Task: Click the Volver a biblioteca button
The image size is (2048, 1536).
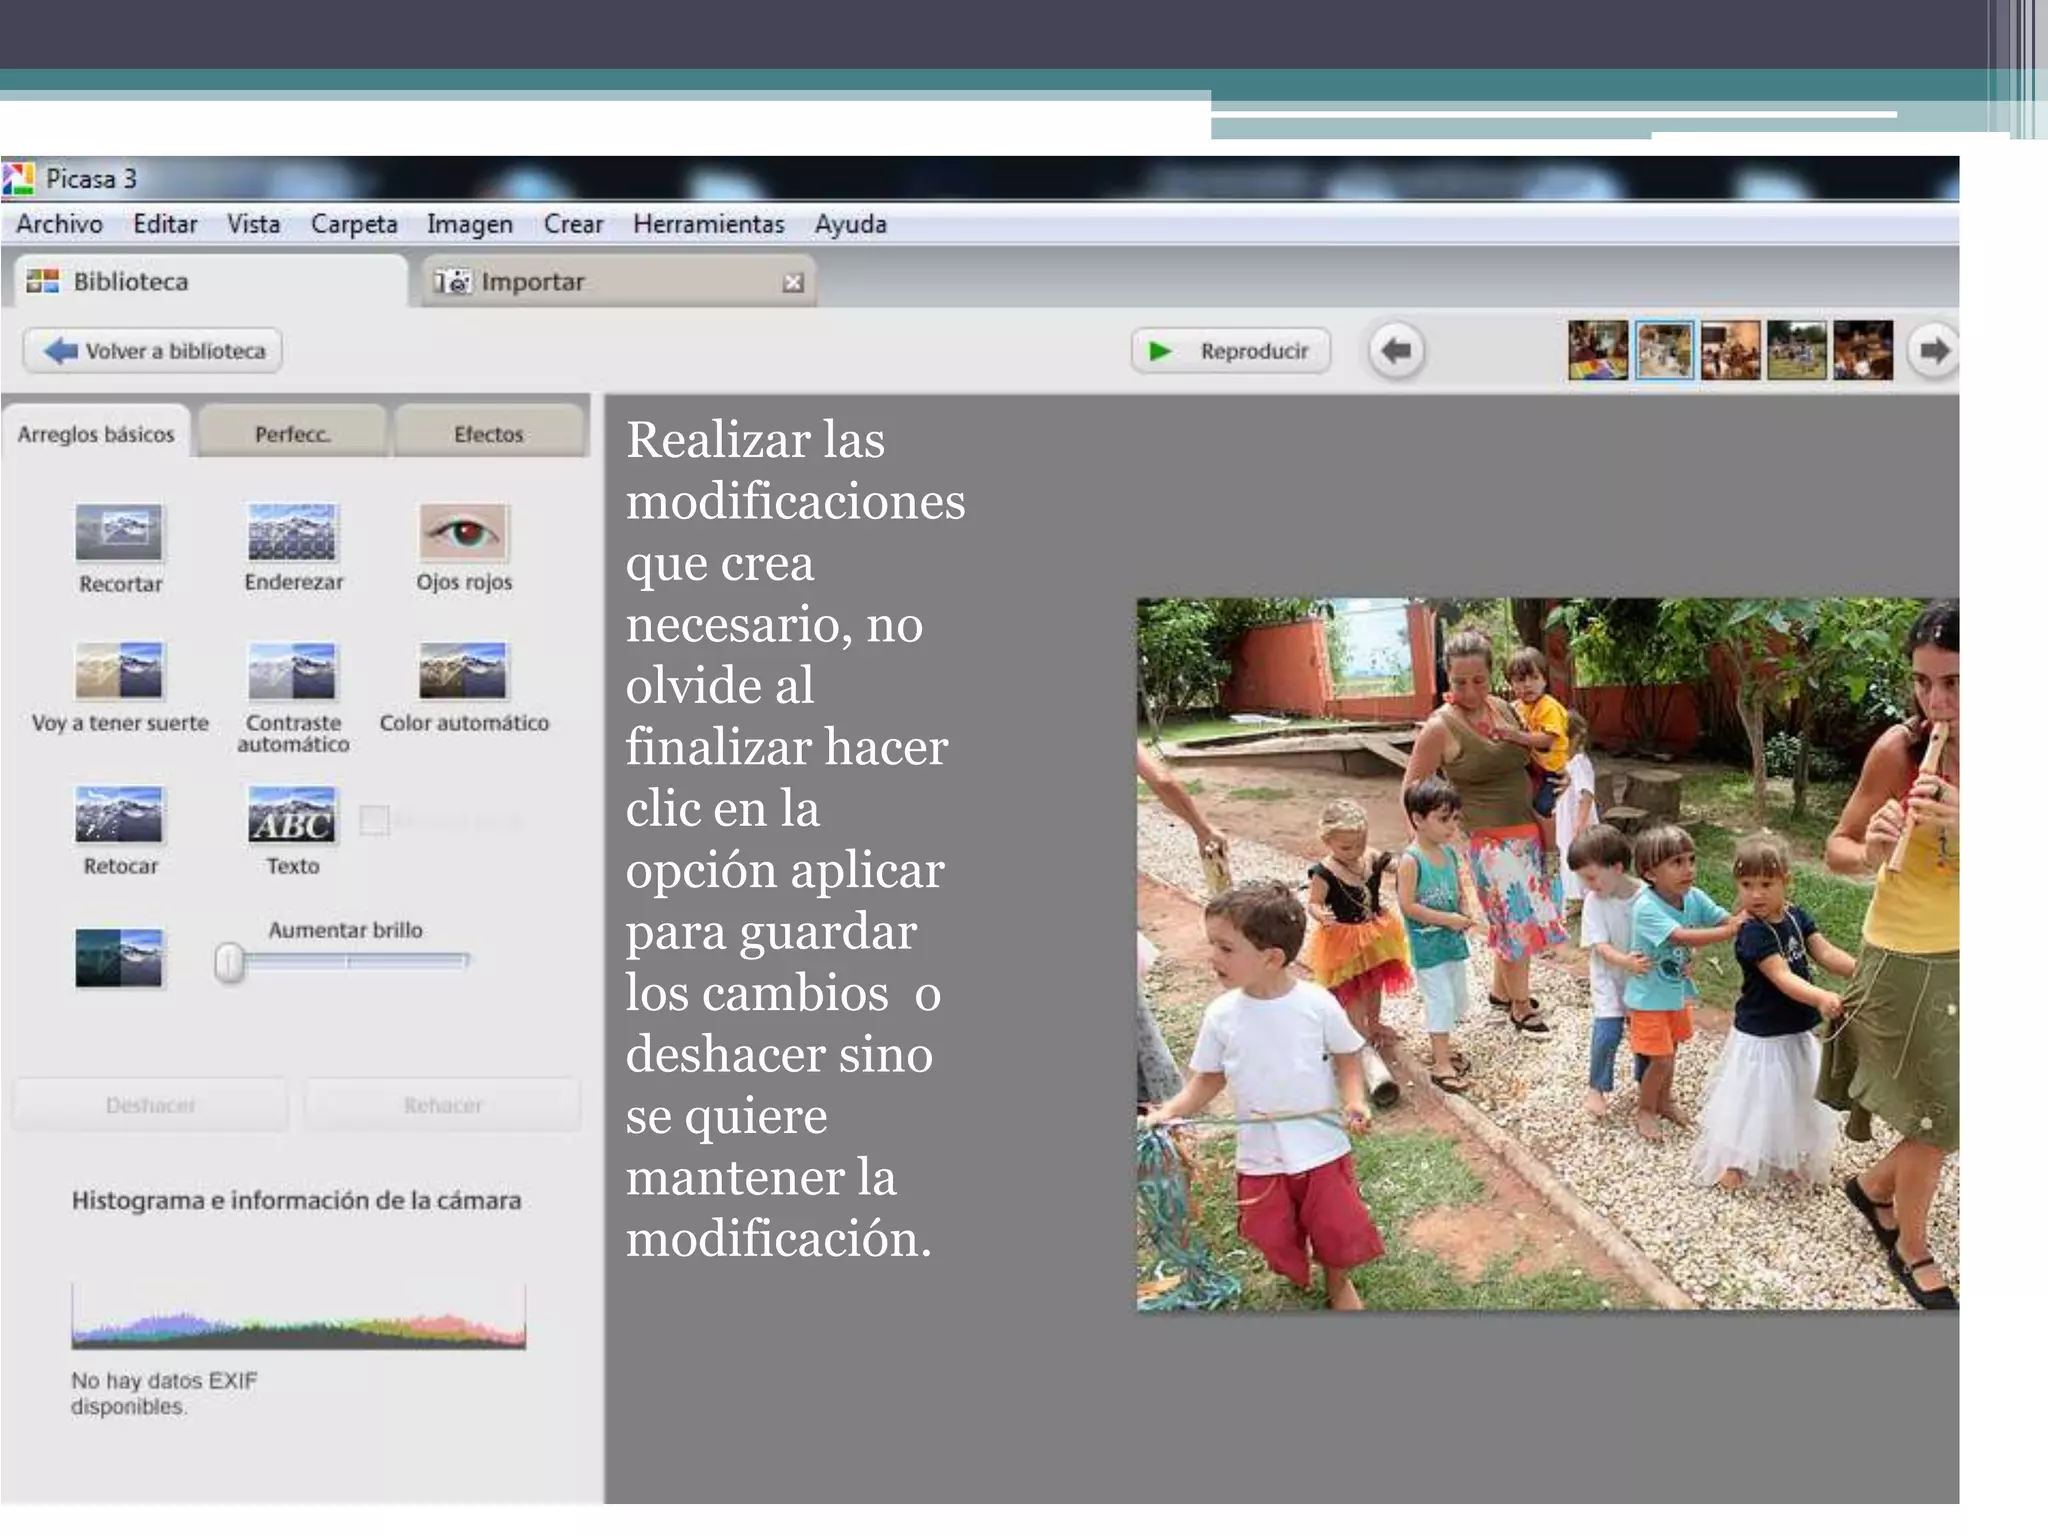Action: (152, 351)
